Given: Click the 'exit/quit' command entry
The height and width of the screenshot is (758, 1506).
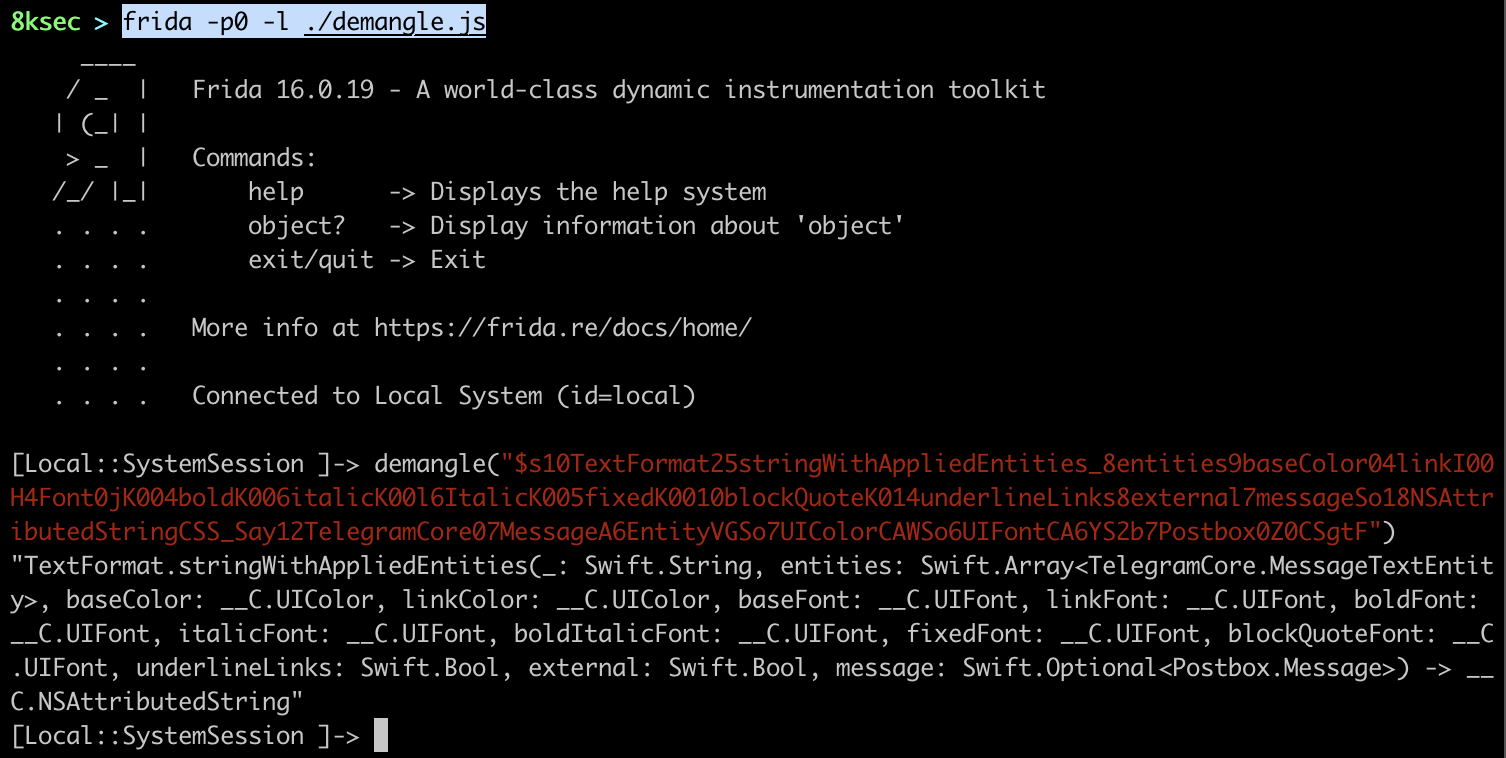Looking at the screenshot, I should click(x=310, y=260).
